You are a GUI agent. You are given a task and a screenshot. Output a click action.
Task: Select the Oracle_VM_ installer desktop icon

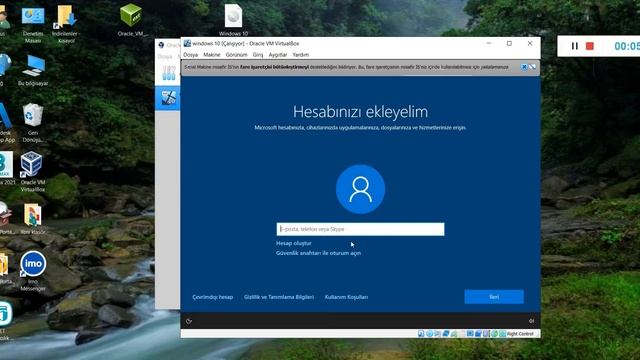point(131,20)
